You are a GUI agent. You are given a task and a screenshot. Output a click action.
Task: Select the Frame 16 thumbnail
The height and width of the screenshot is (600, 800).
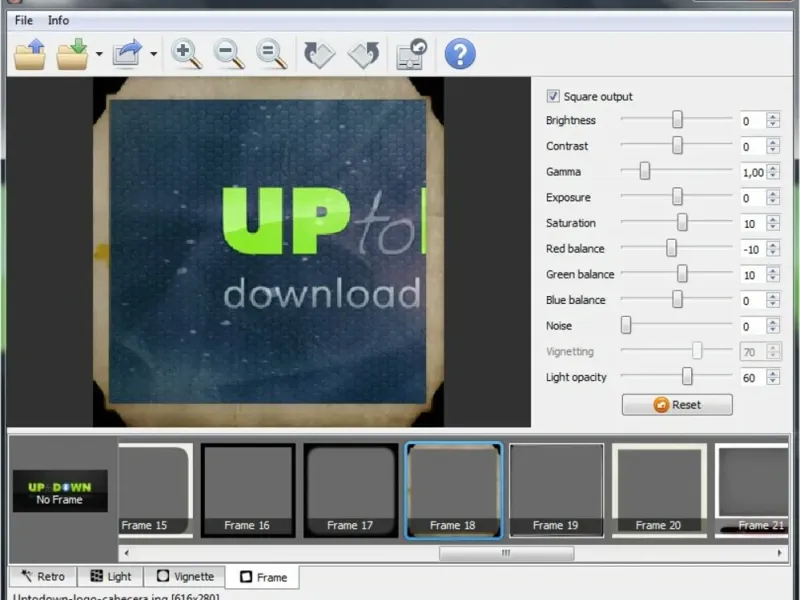(x=247, y=490)
